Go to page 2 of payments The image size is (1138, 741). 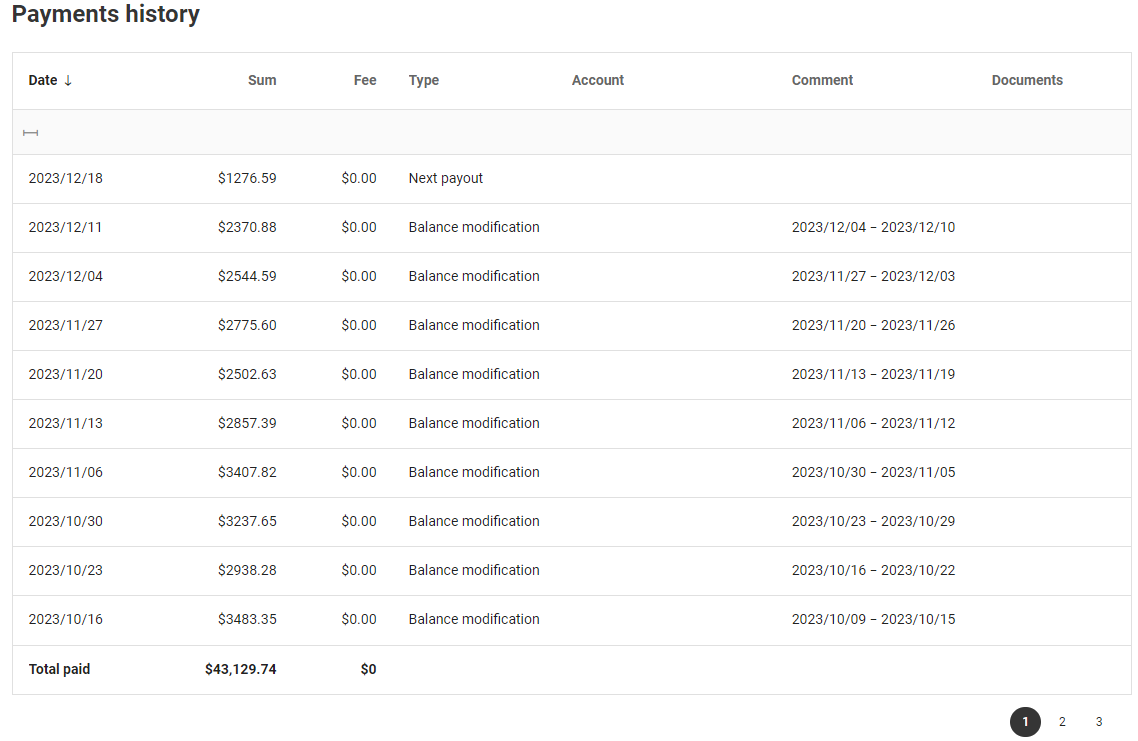pos(1062,722)
